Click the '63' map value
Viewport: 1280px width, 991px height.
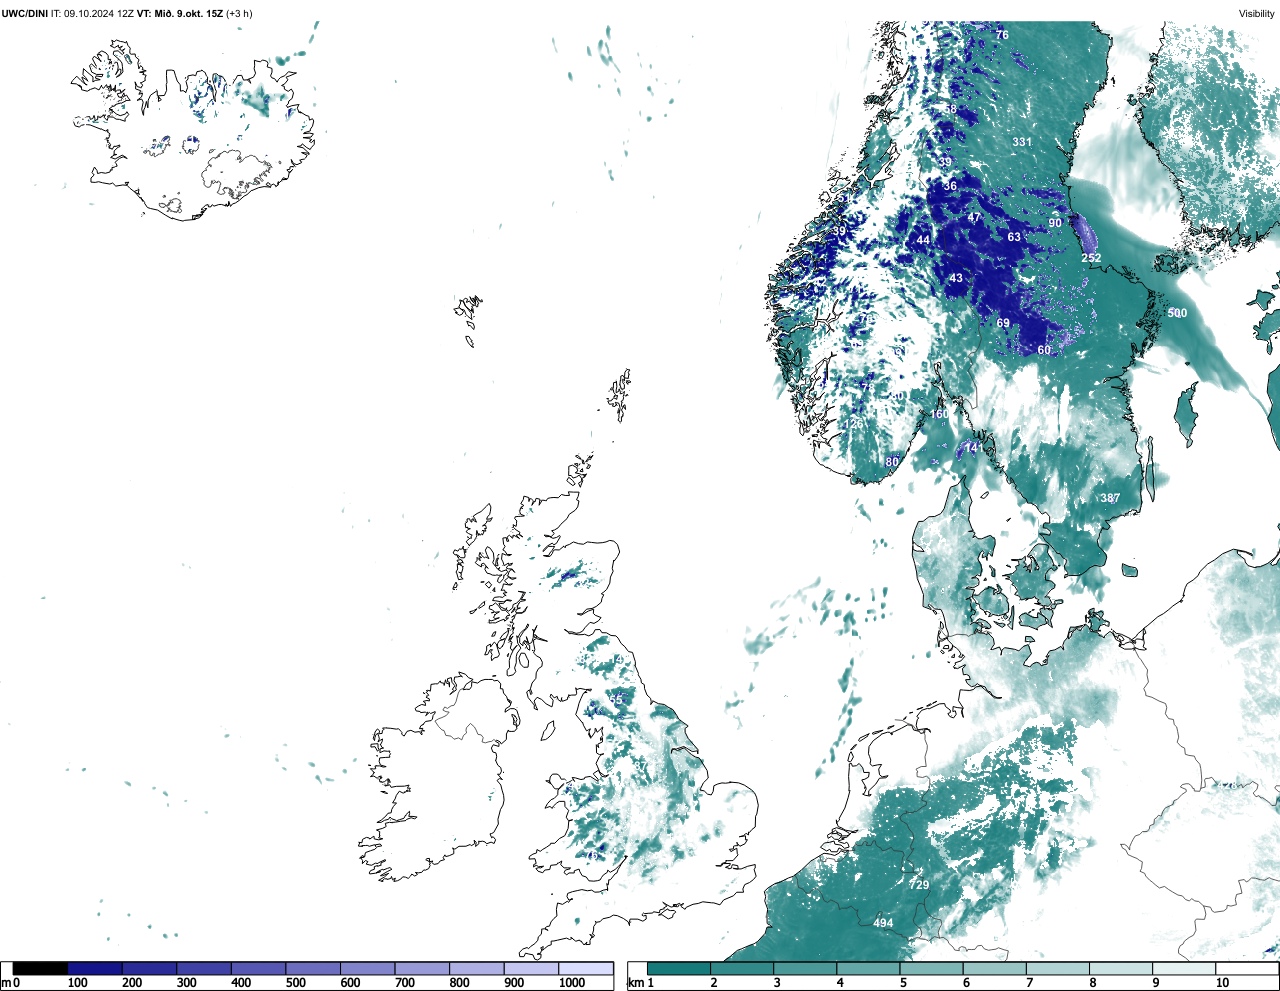coord(1014,237)
